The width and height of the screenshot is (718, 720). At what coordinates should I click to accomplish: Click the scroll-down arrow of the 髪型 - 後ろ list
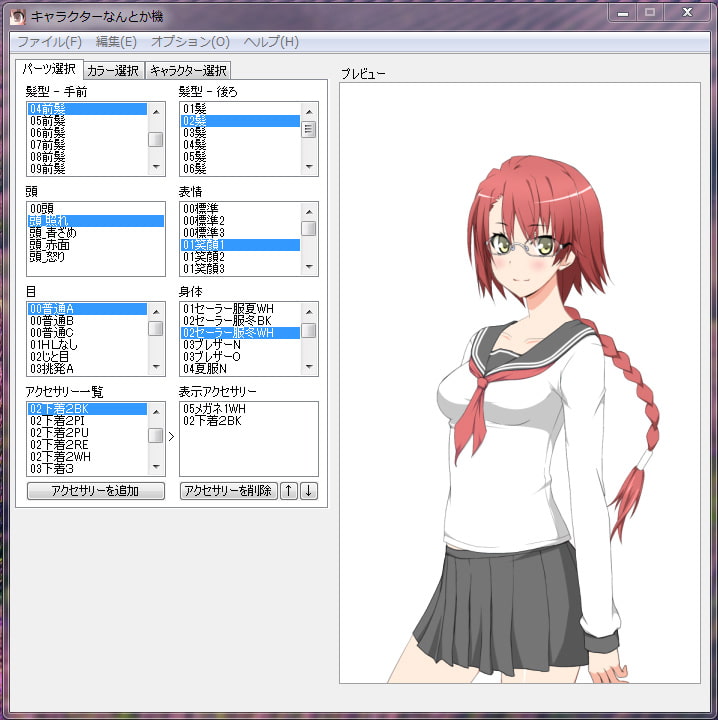[309, 167]
